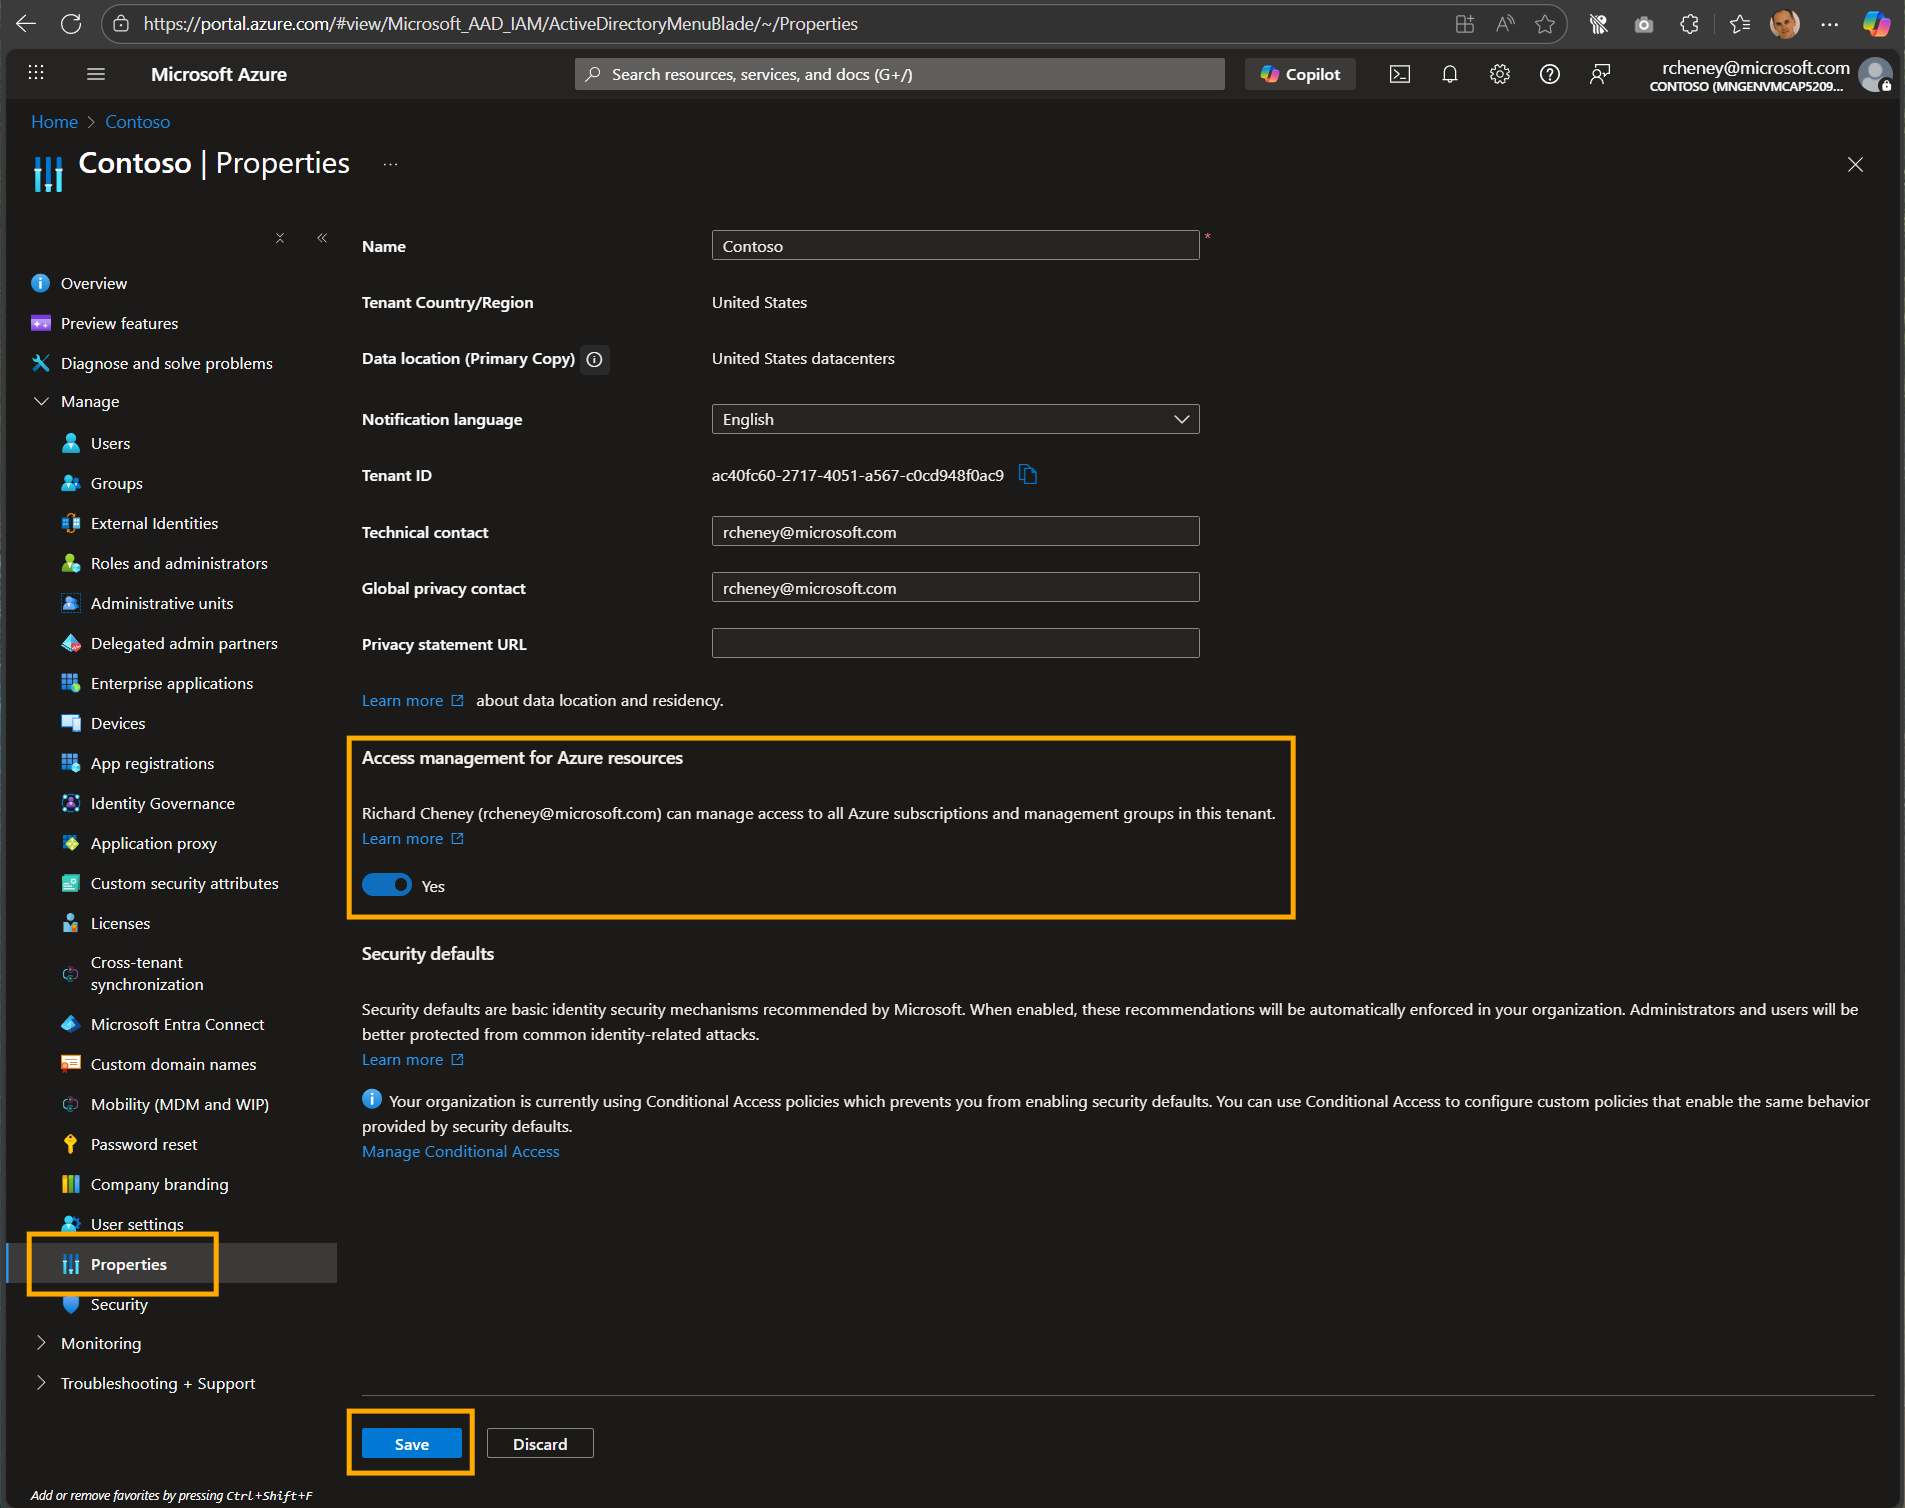Viewport: 1905px width, 1508px height.
Task: Save the tenant properties
Action: (410, 1443)
